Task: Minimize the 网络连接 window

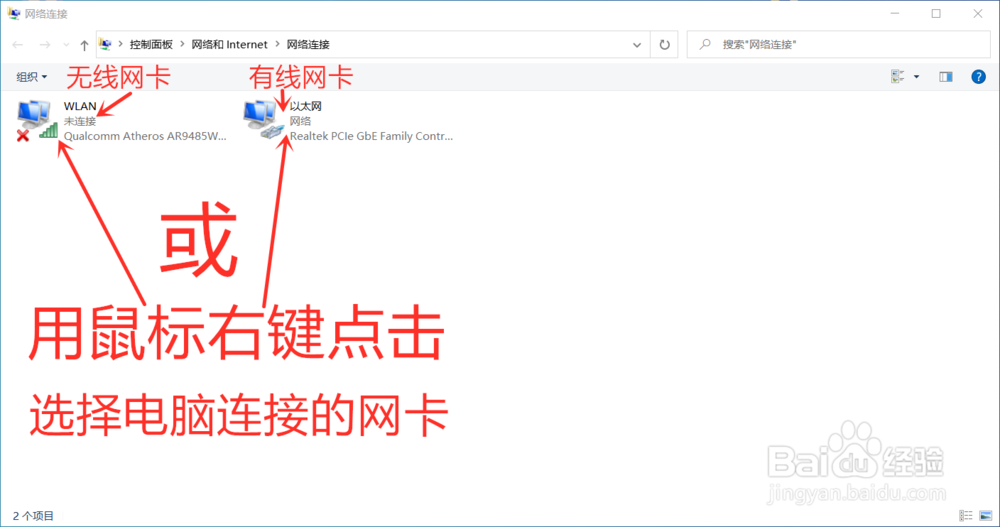Action: click(x=895, y=13)
